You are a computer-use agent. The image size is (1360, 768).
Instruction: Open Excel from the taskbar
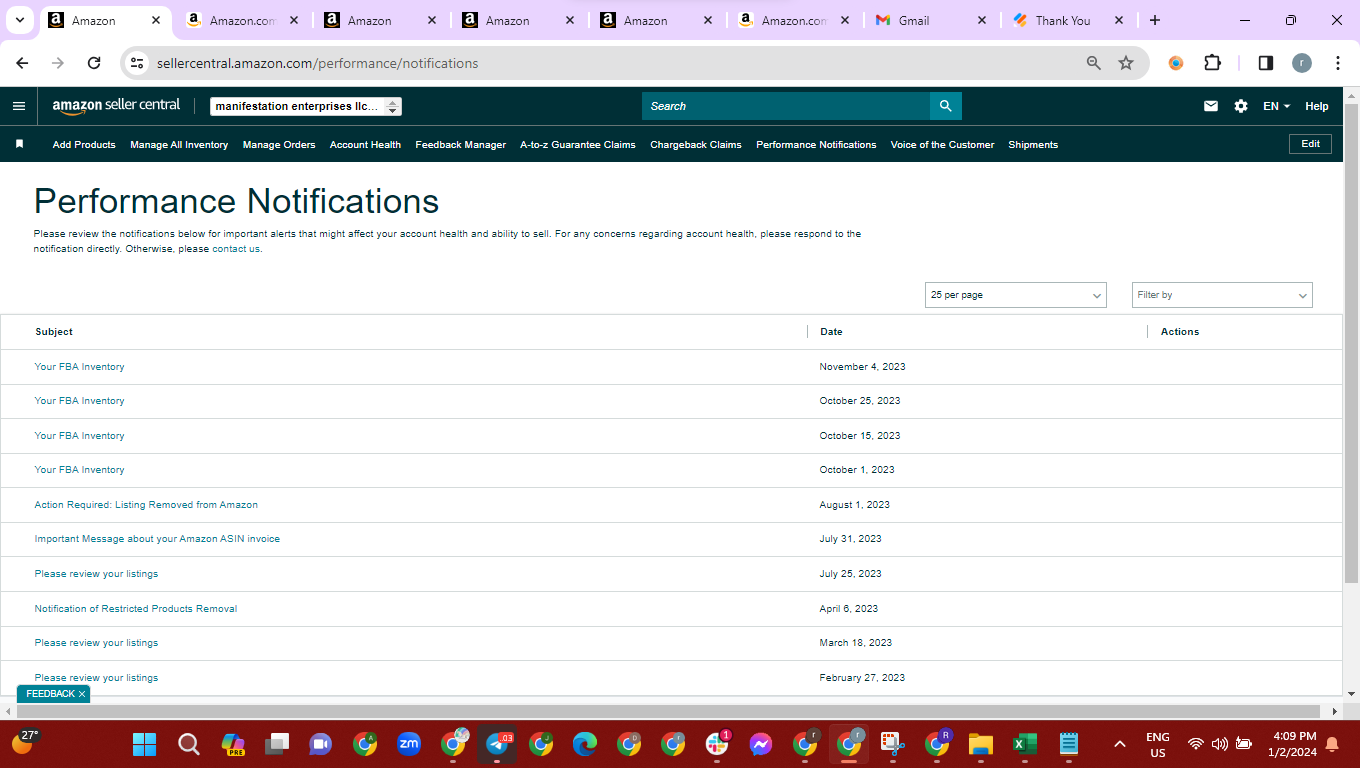(x=1025, y=744)
